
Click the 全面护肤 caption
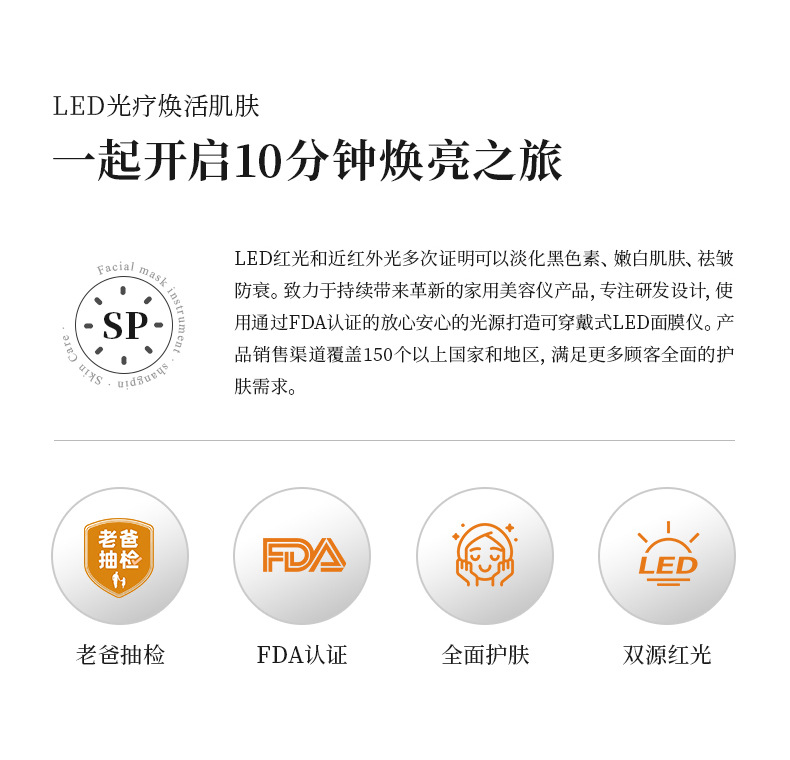point(485,655)
